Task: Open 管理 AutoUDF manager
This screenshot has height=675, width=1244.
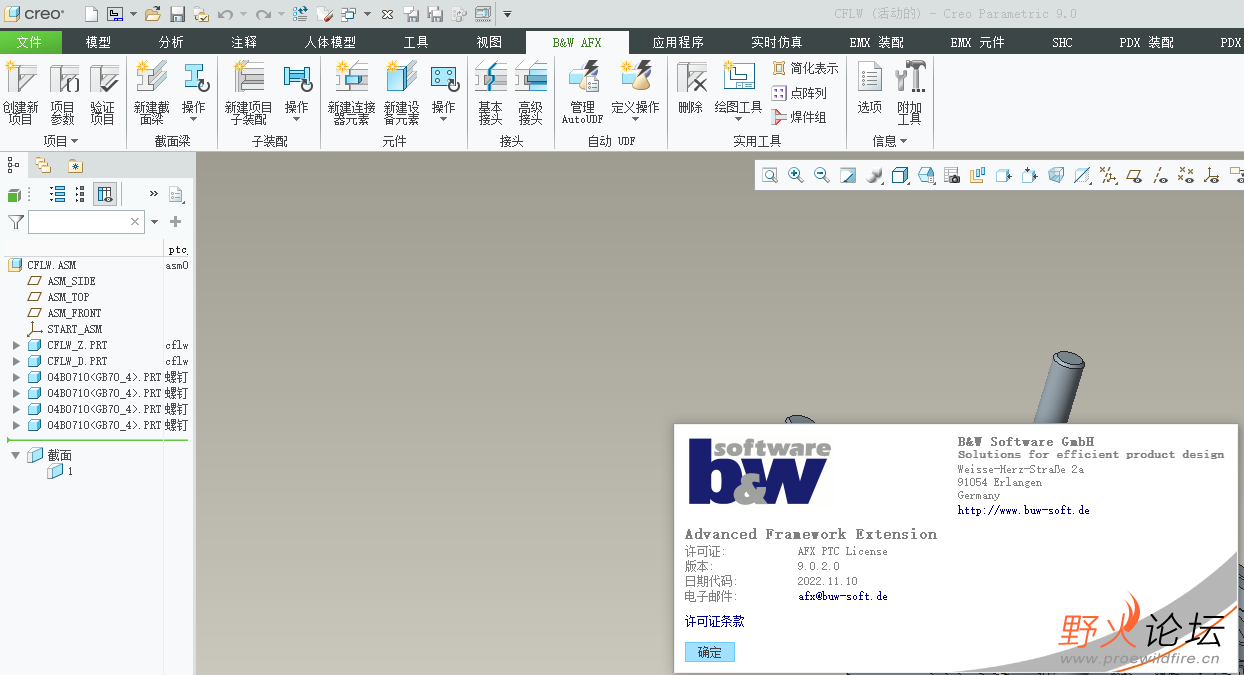Action: 582,93
